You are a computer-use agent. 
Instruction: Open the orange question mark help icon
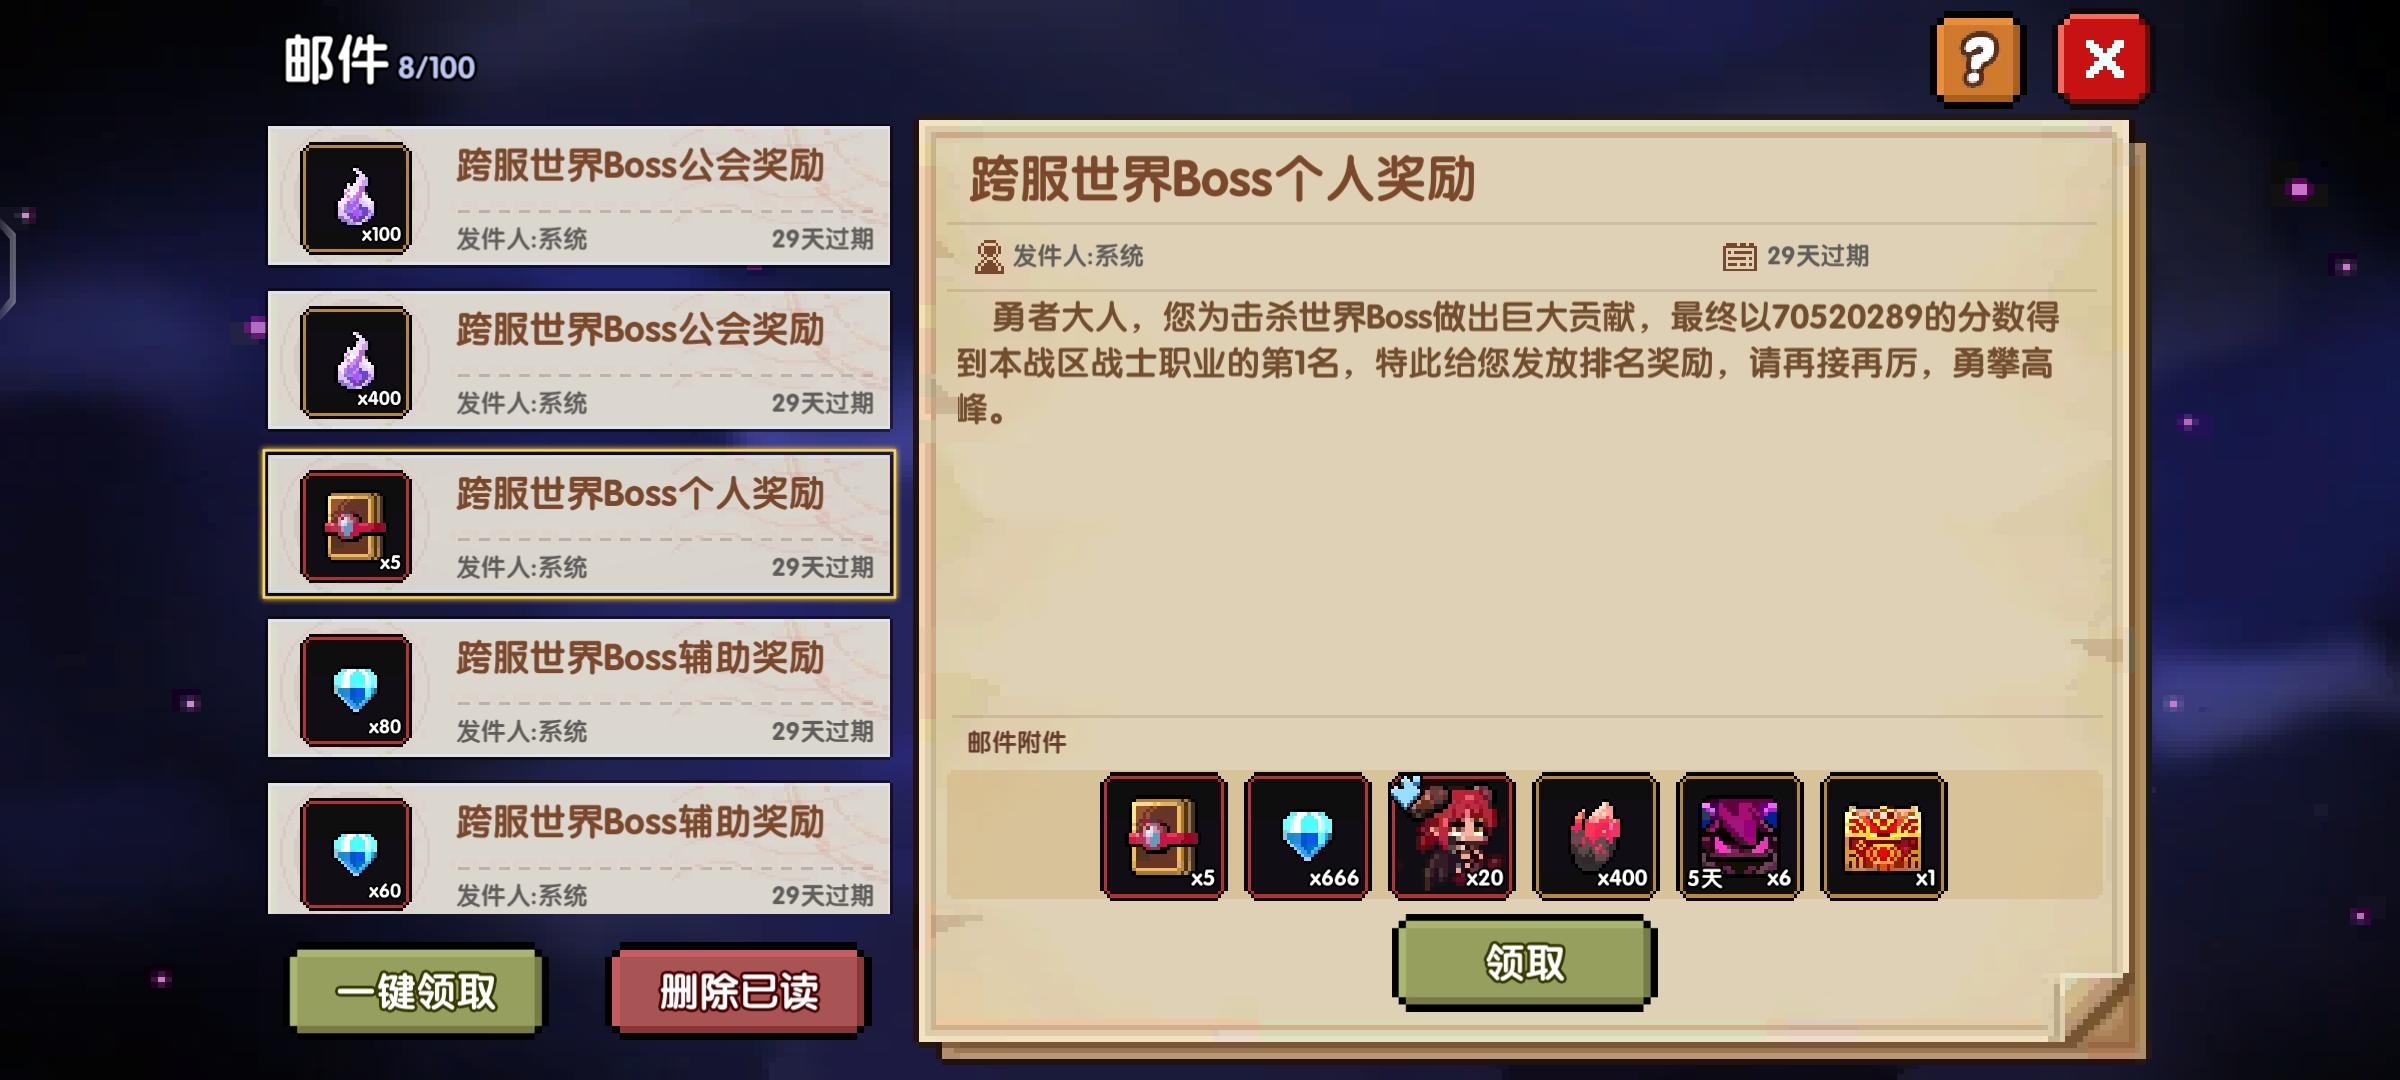1978,60
